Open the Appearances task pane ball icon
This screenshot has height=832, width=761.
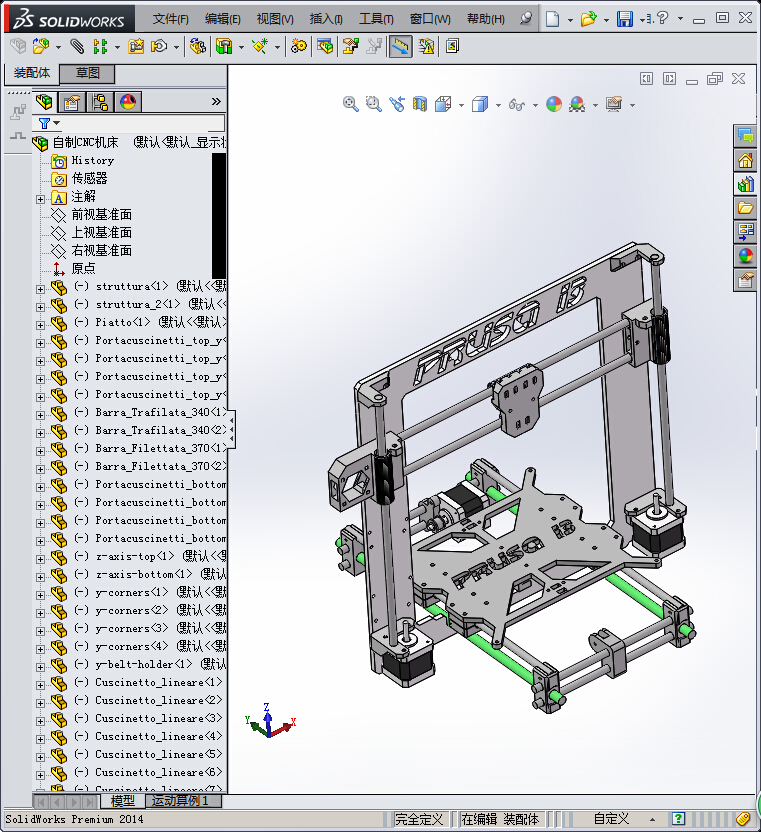coord(745,256)
